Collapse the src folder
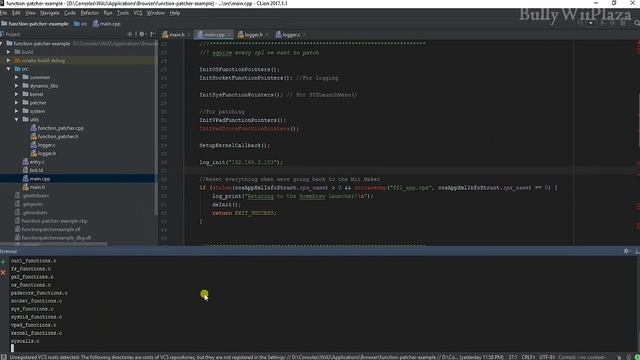Viewport: 640px width, 360px height. [x=9, y=69]
